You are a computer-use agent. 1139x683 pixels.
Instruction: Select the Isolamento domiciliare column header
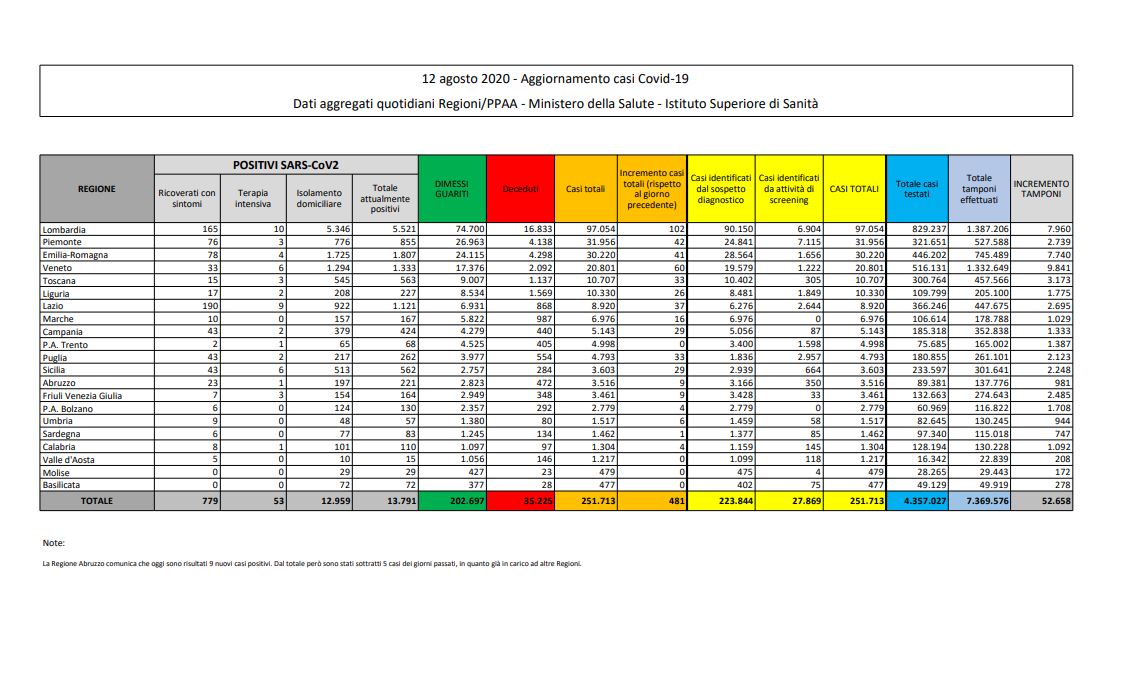pos(319,198)
